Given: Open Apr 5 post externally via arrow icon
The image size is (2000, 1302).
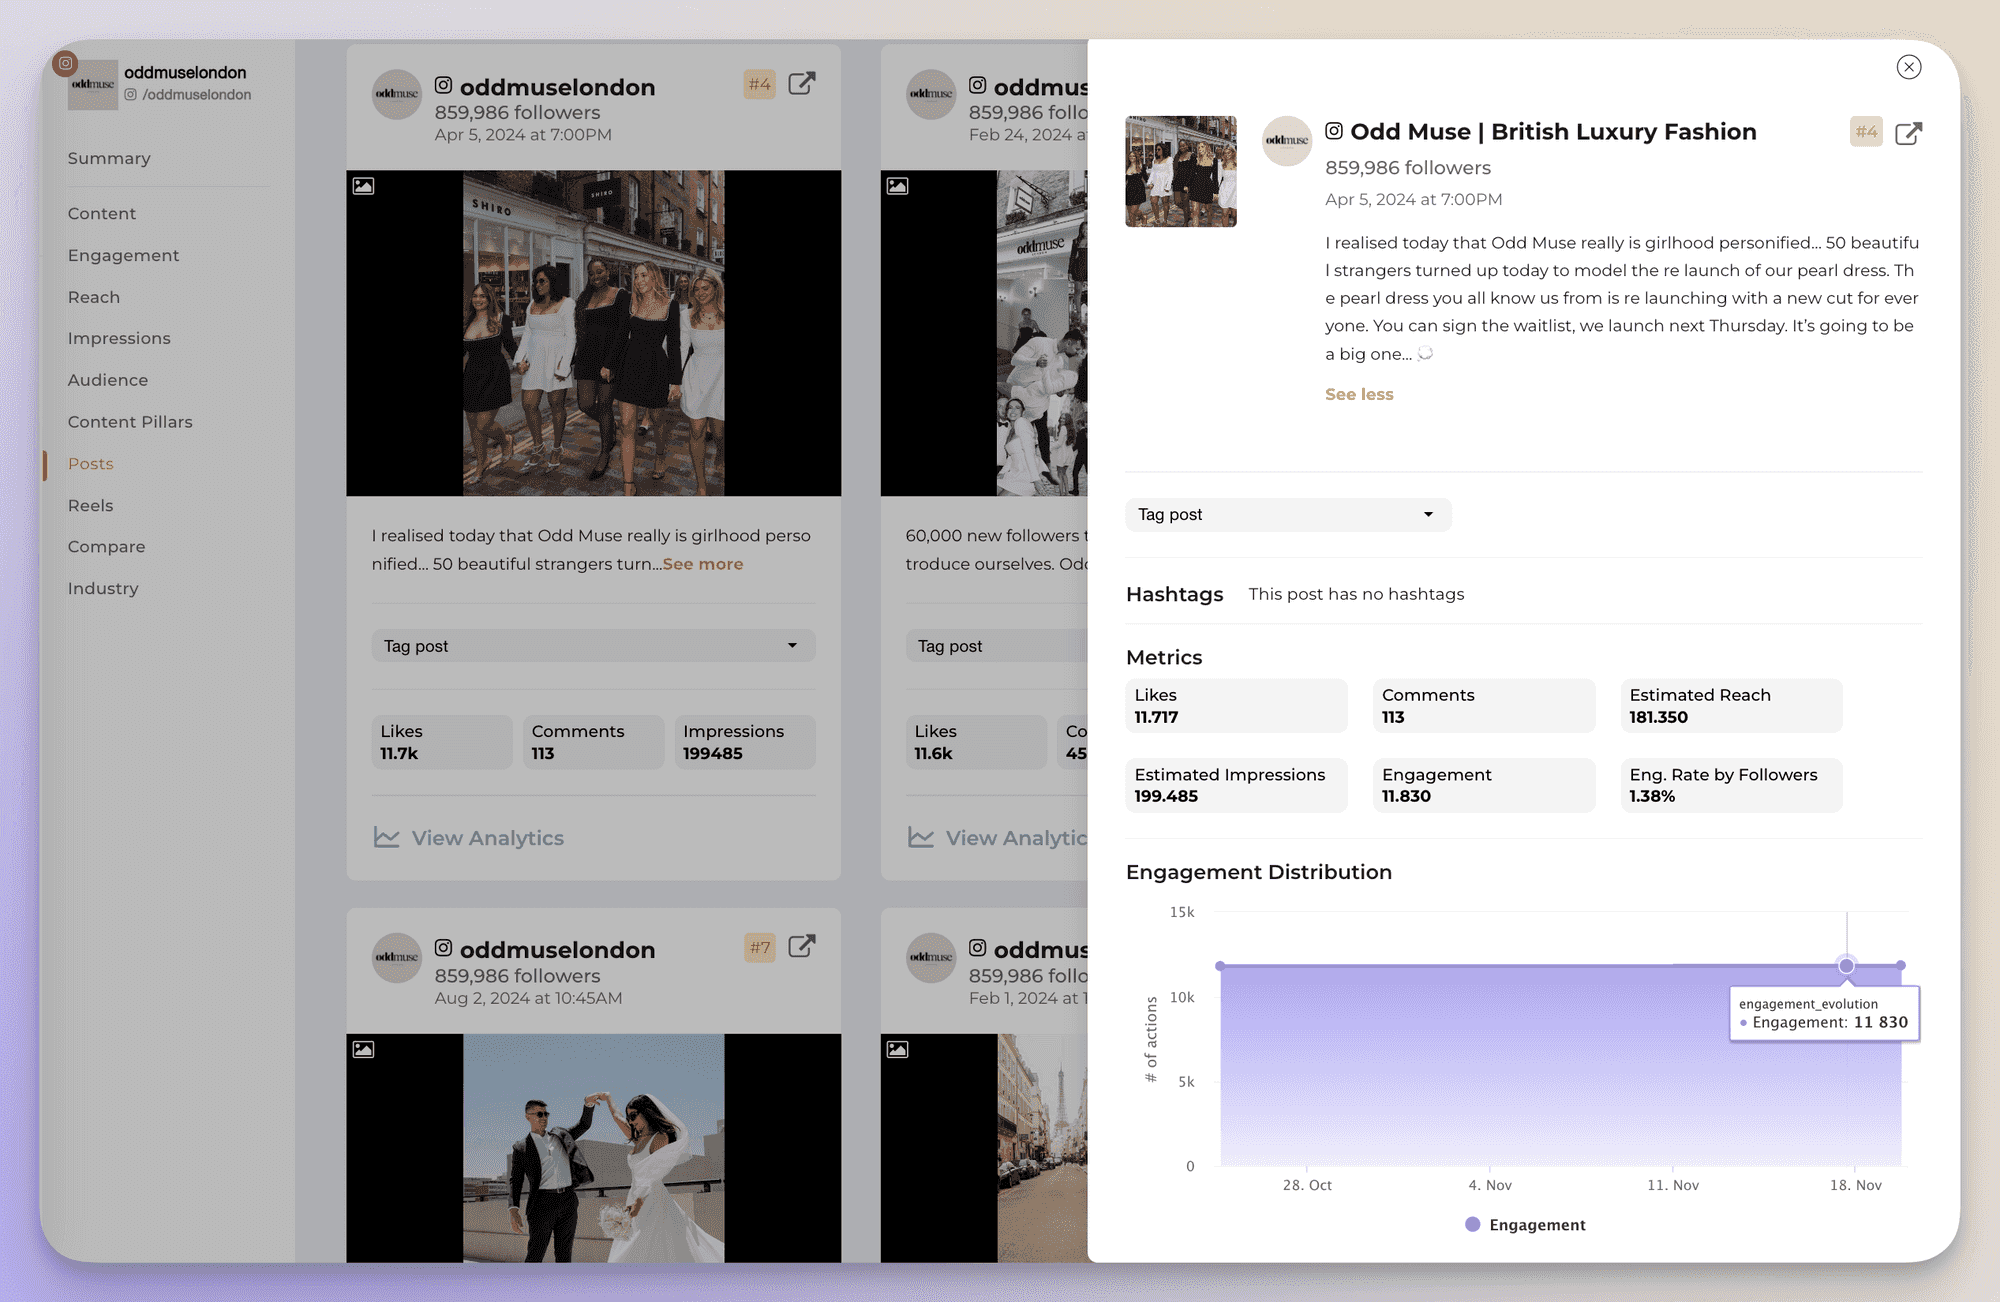Looking at the screenshot, I should pyautogui.click(x=802, y=83).
